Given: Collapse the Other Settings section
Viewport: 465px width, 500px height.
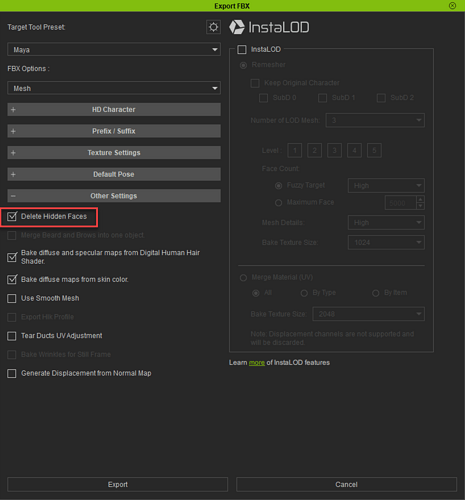Looking at the screenshot, I should click(114, 196).
